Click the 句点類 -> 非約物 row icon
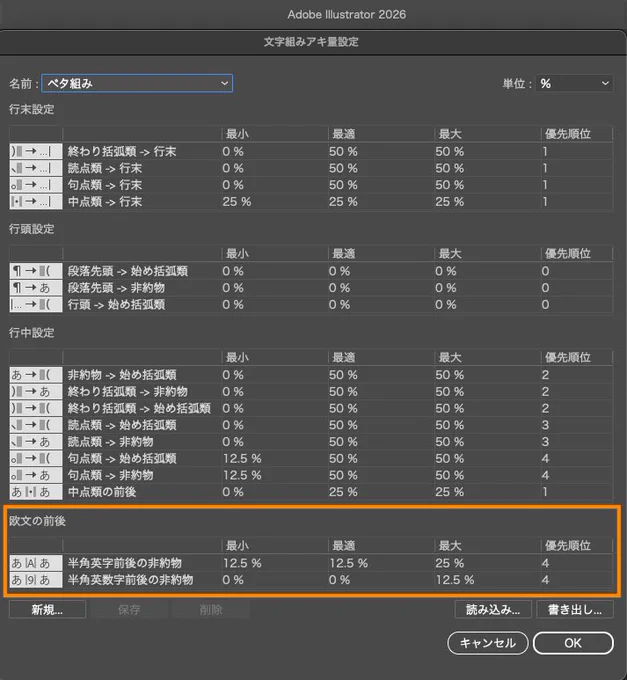Screen dimensions: 627x680 (36, 475)
